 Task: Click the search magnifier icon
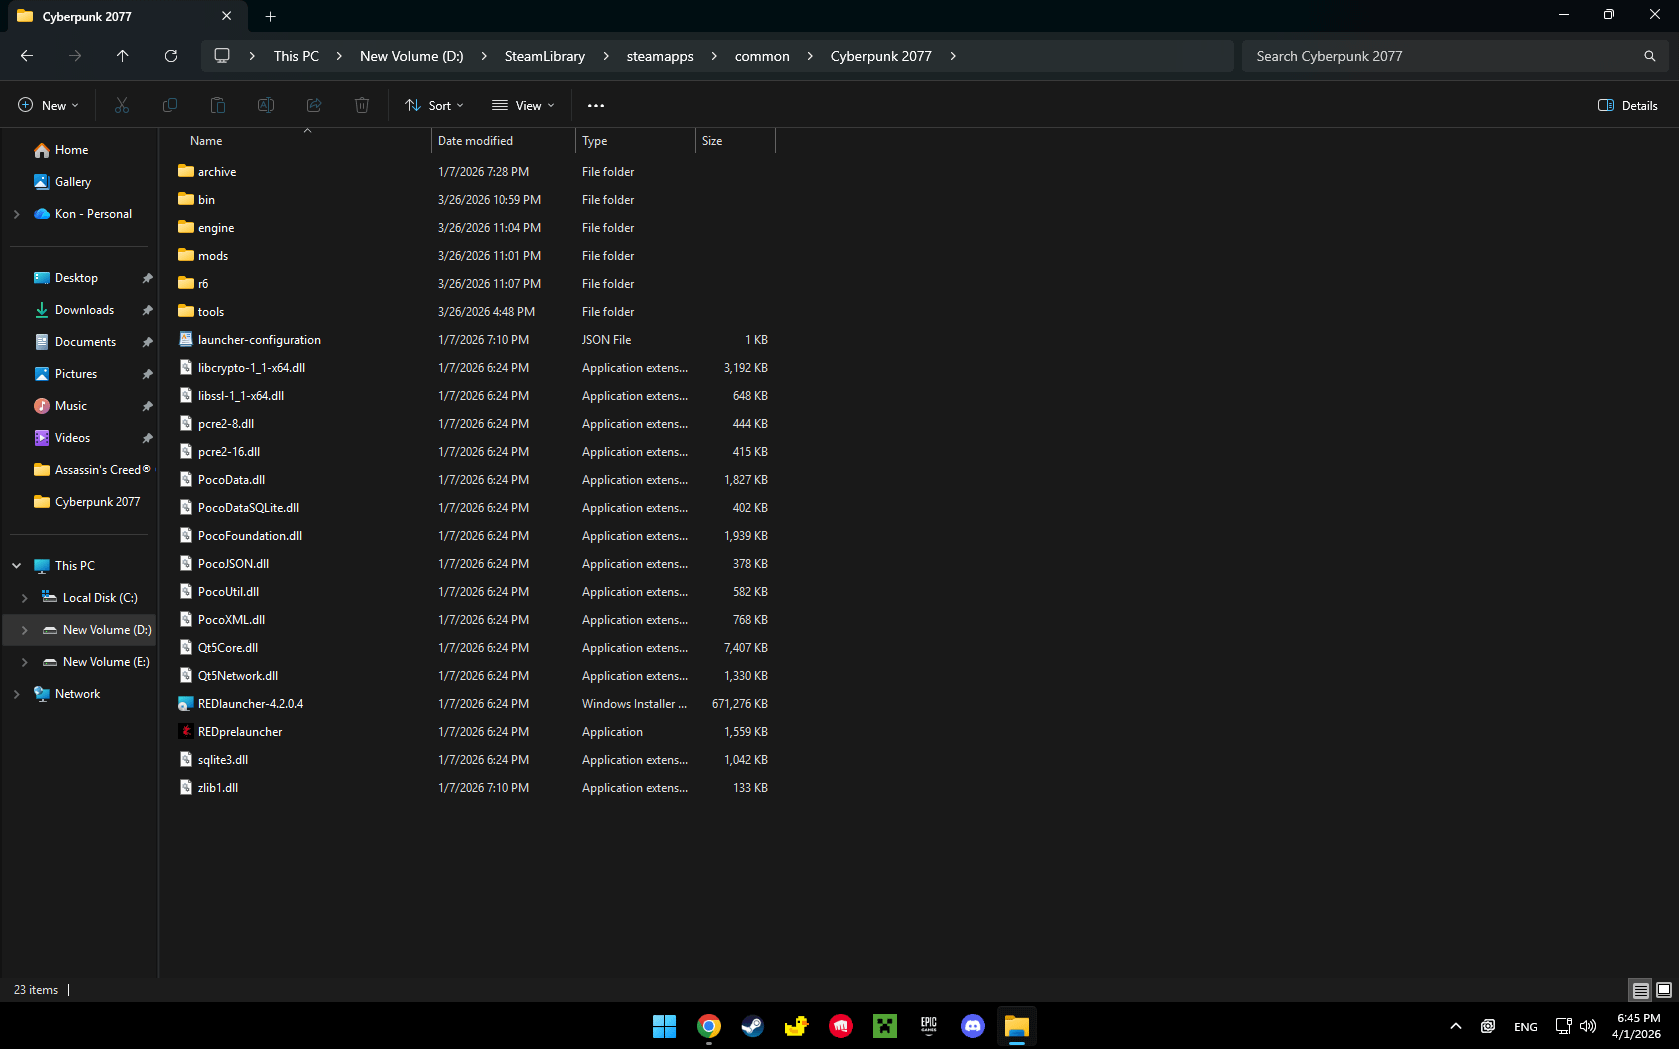(x=1649, y=56)
